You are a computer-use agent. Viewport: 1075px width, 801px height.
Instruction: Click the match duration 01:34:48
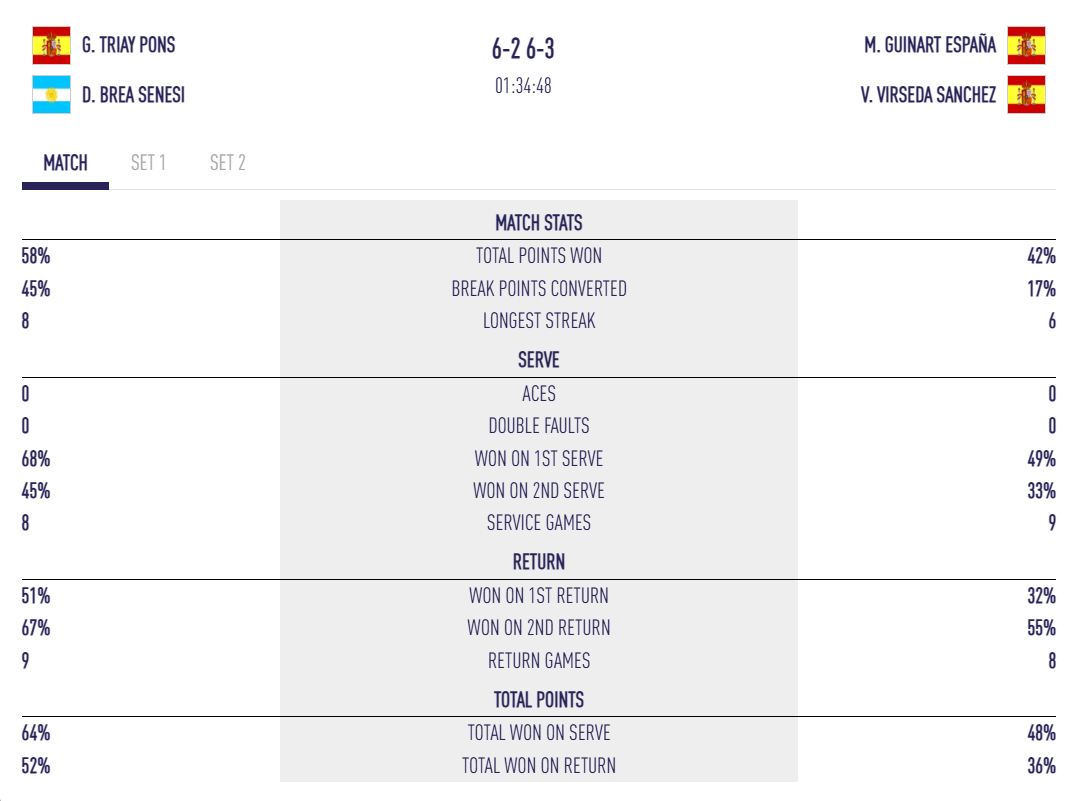point(523,86)
